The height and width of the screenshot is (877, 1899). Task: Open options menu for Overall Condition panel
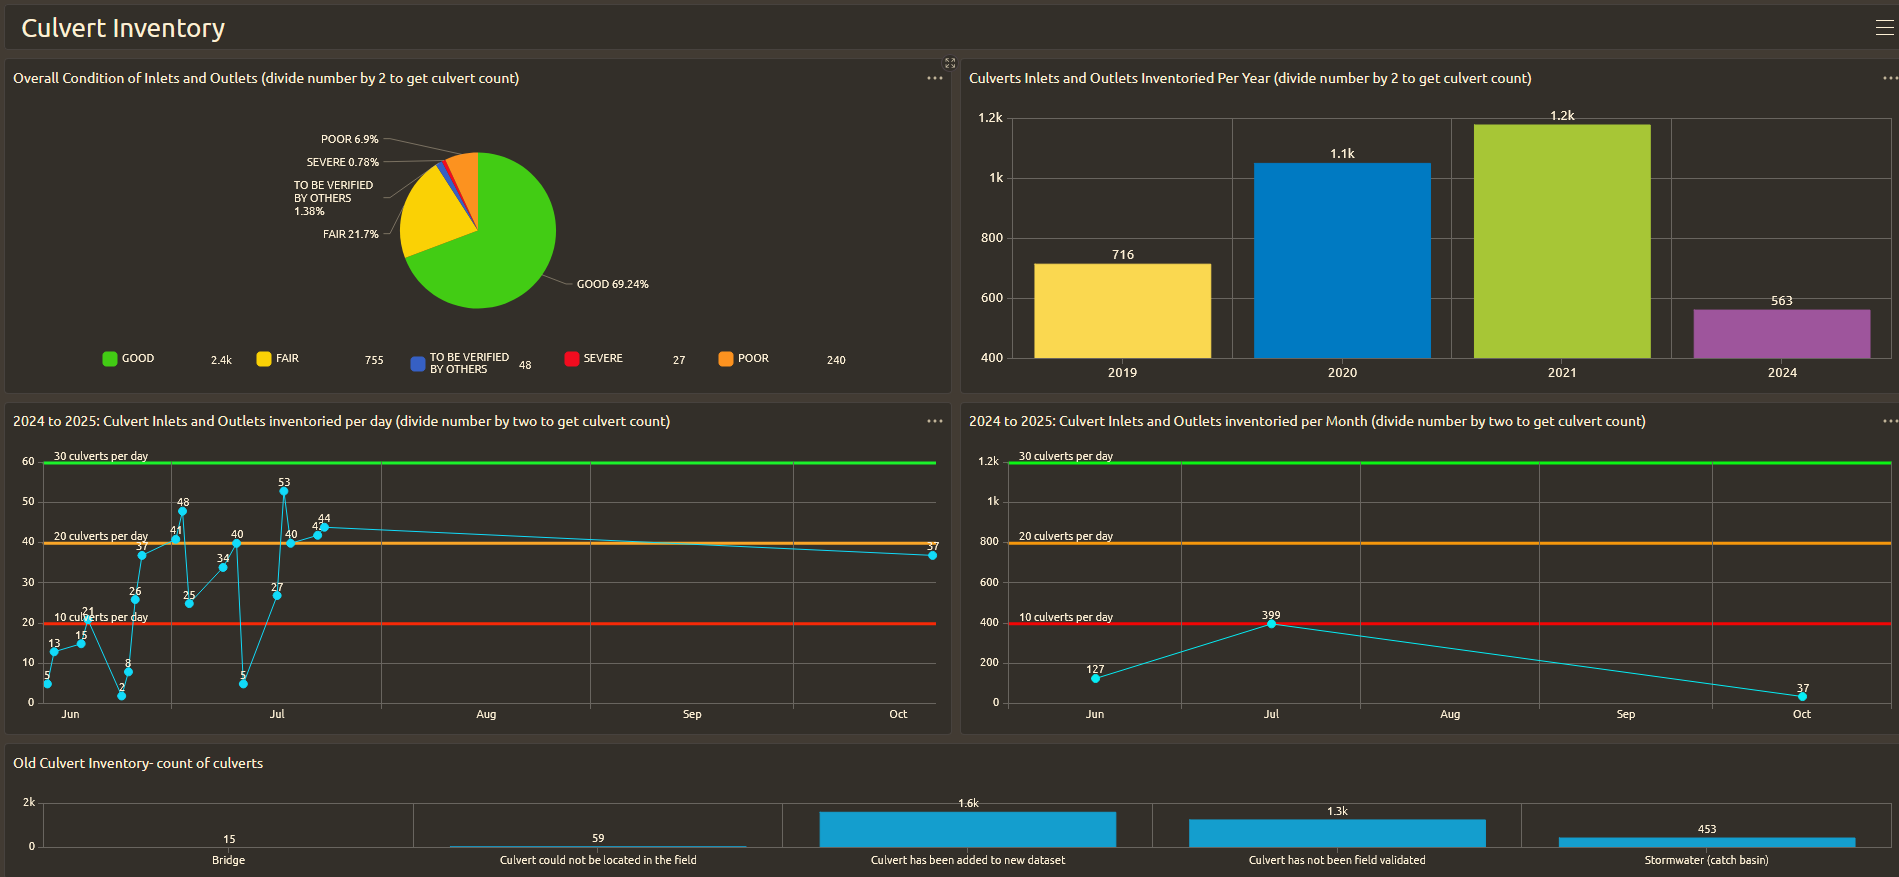click(x=935, y=78)
